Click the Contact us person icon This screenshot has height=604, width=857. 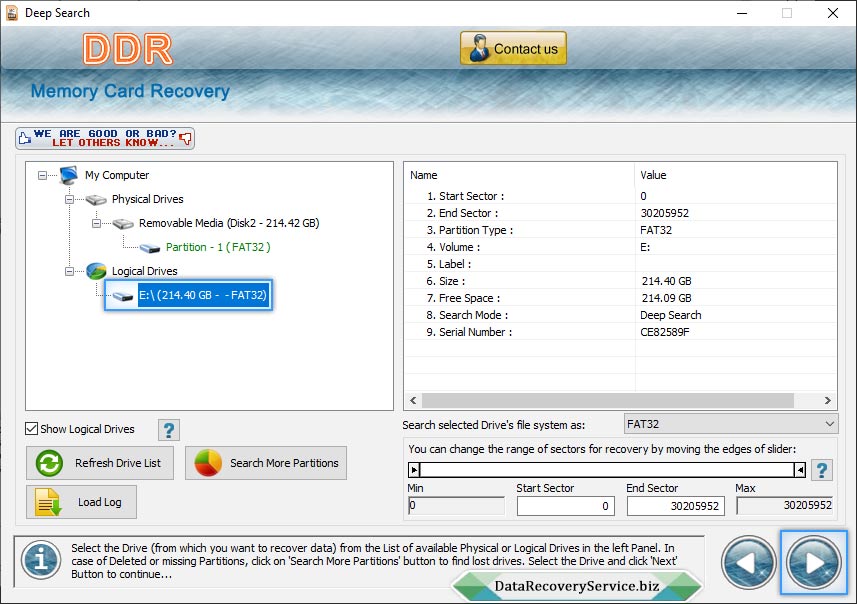pos(479,48)
